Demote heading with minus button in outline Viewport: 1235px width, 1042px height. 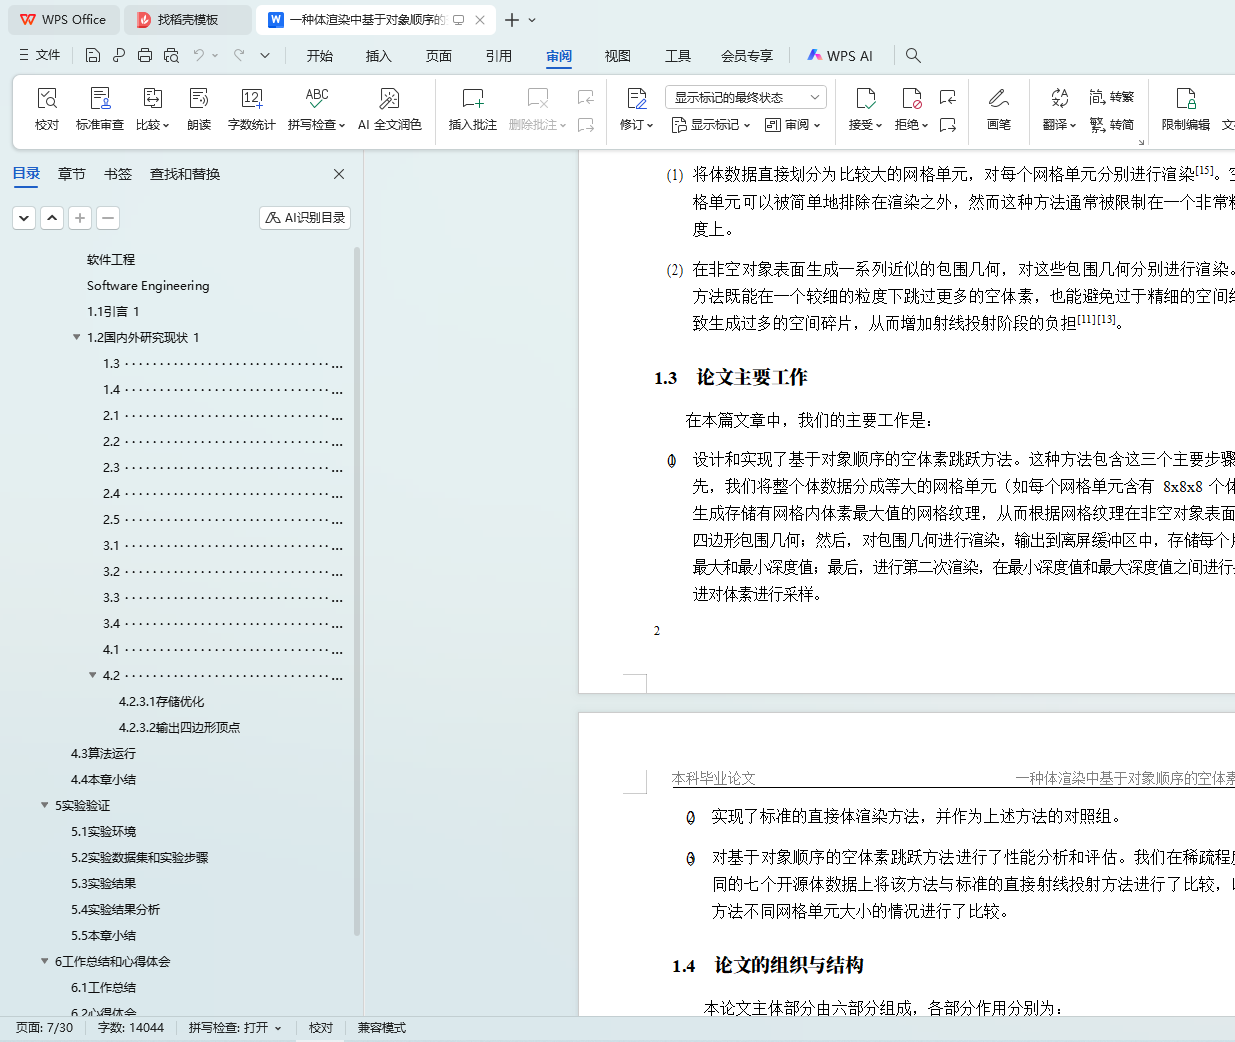pos(108,217)
